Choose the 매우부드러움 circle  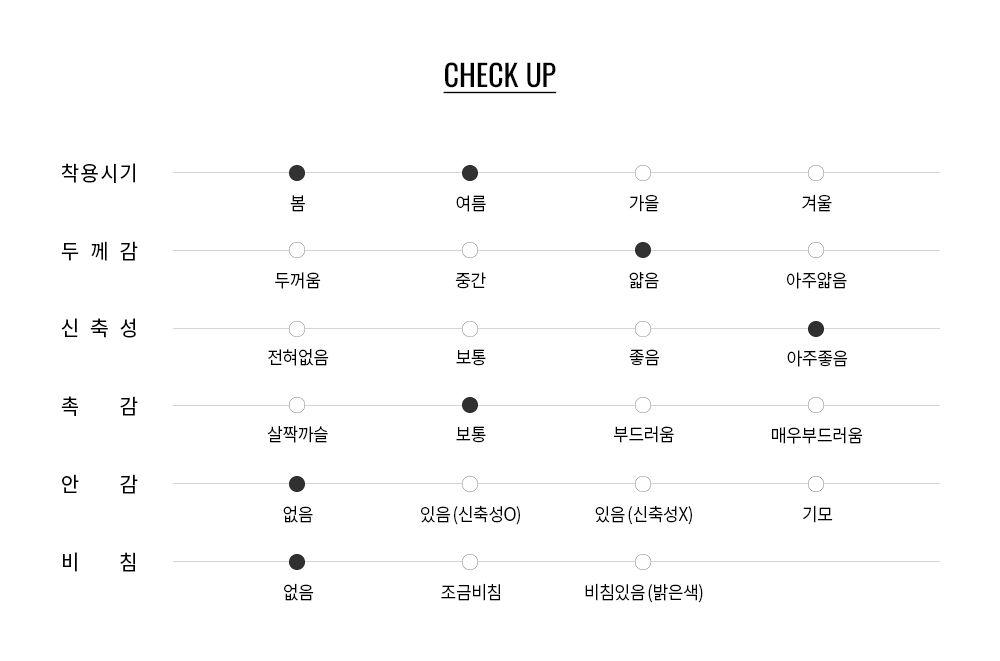click(x=816, y=405)
